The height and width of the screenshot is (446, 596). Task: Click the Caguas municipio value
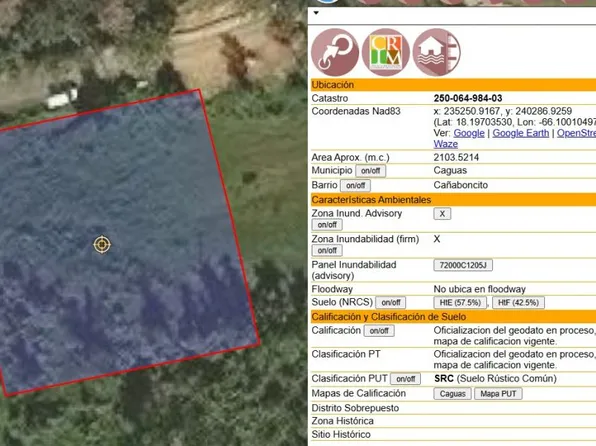tap(450, 170)
